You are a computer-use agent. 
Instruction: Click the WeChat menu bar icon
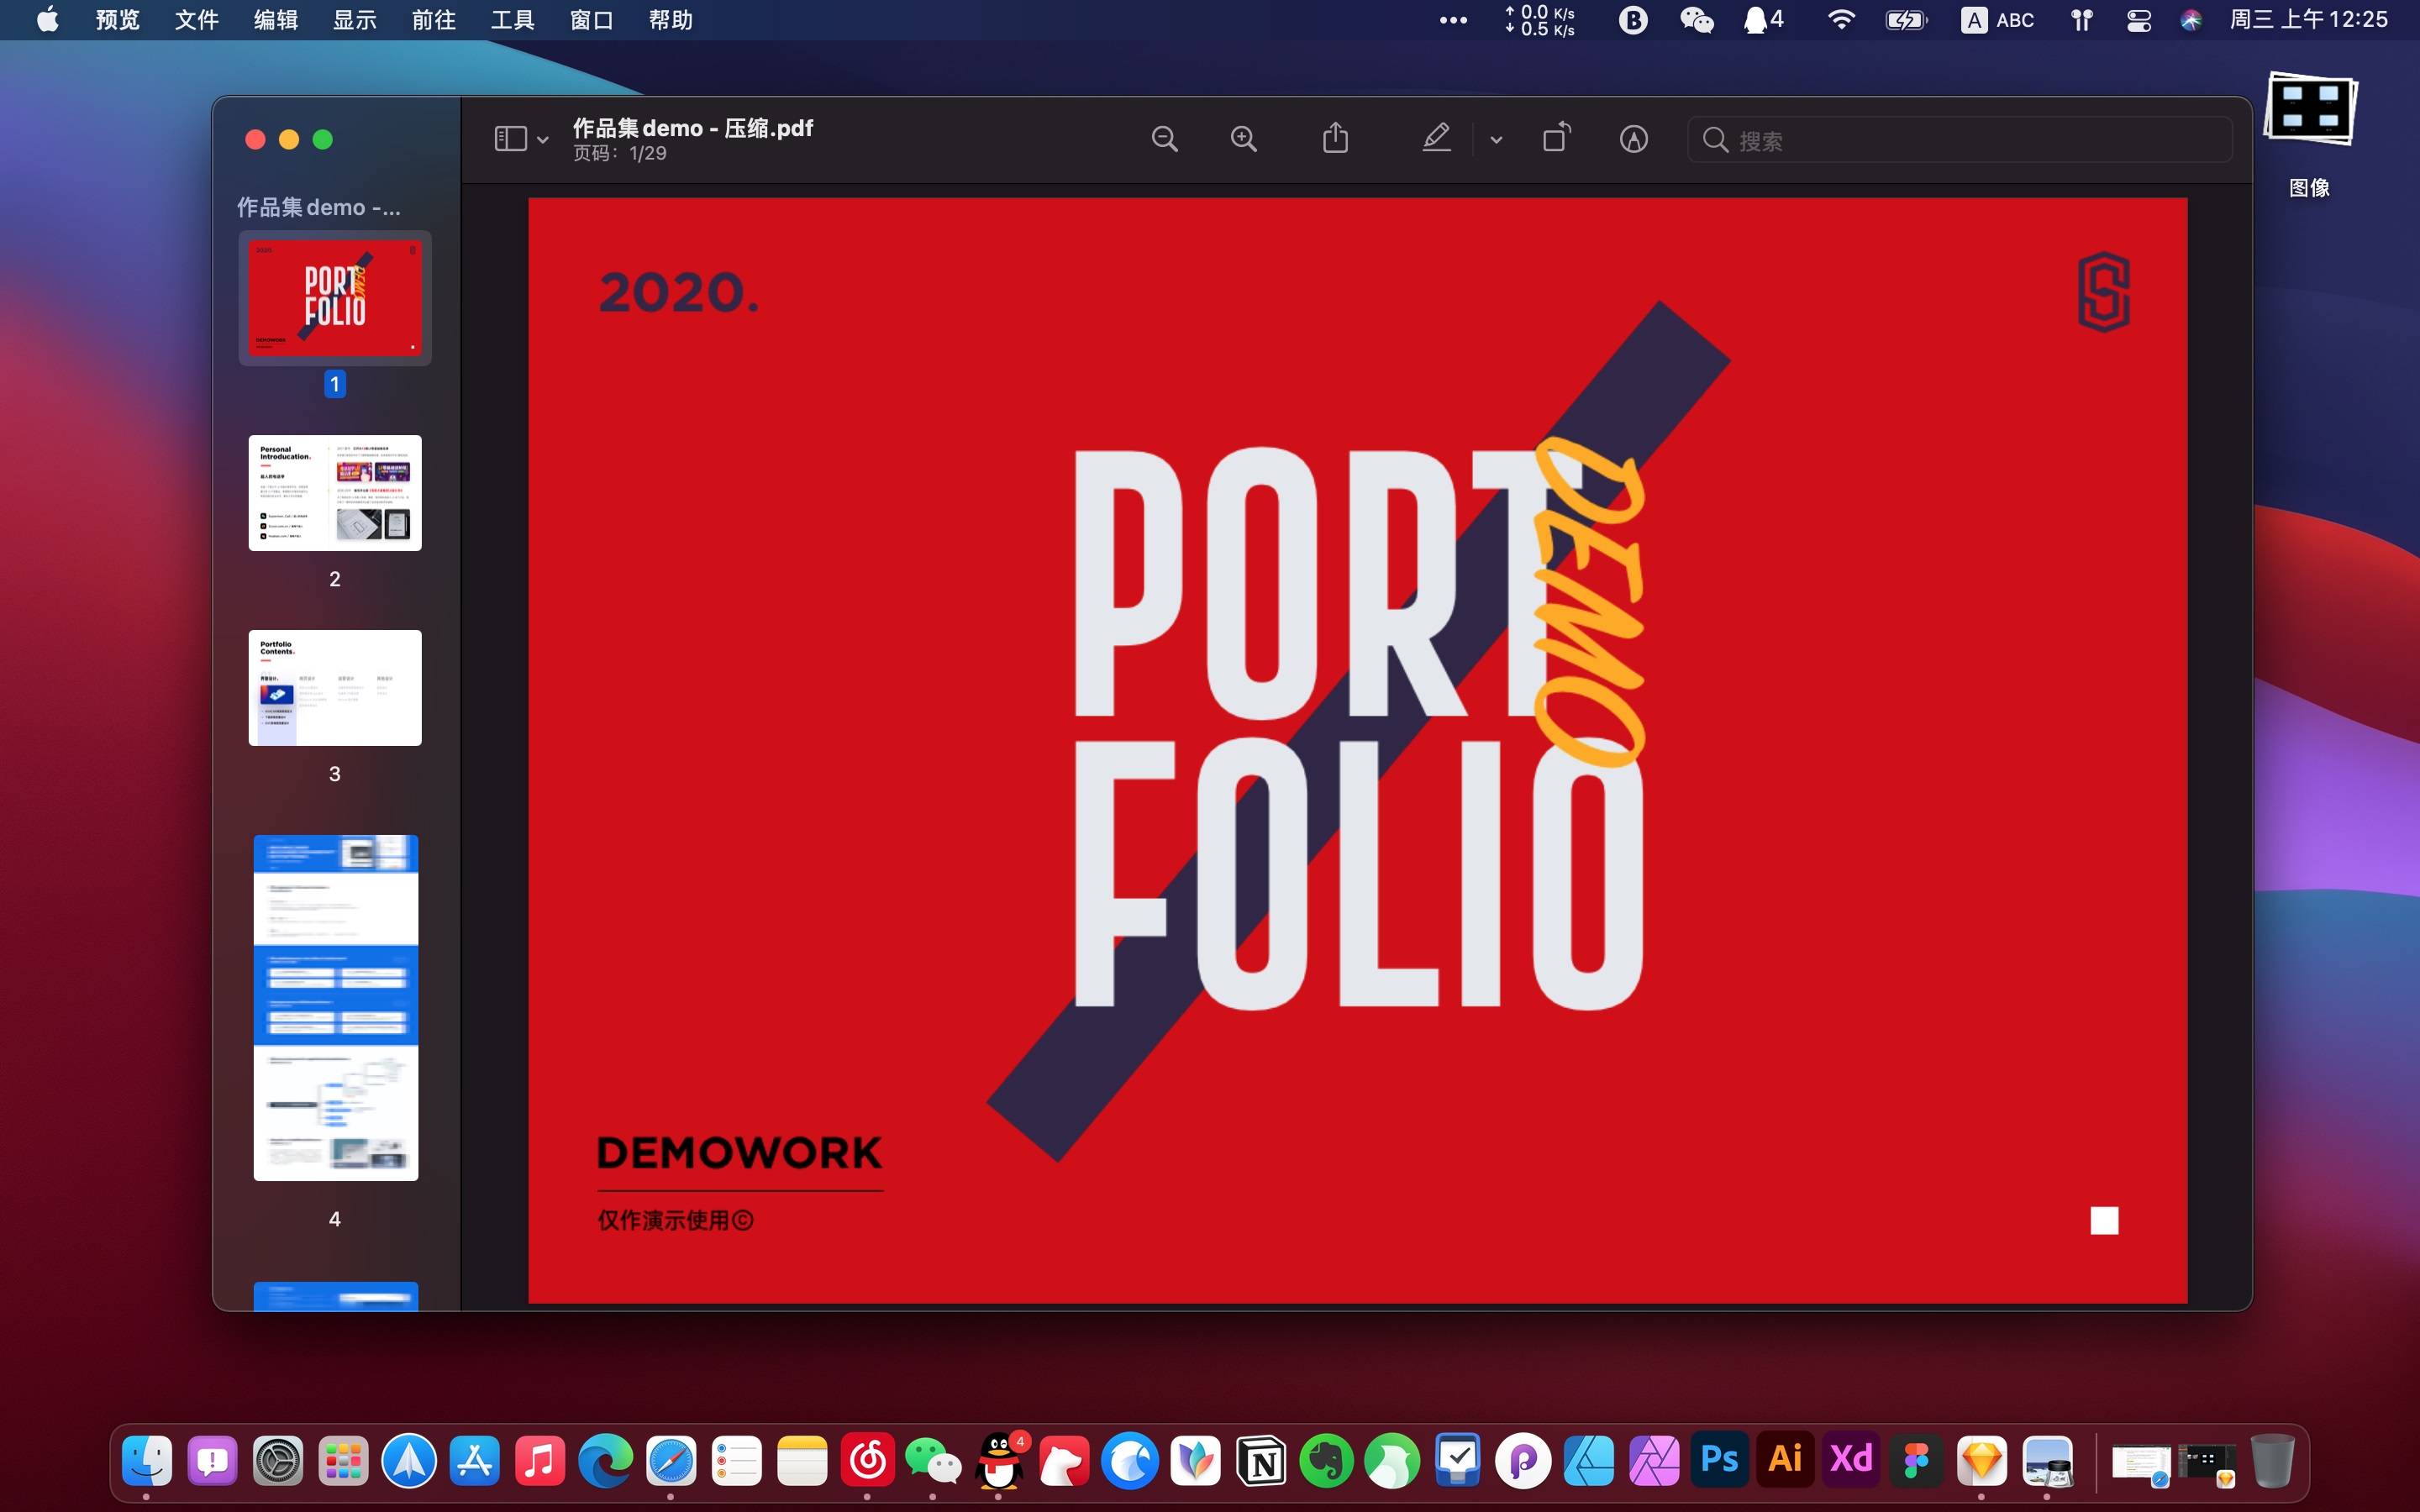click(1697, 20)
